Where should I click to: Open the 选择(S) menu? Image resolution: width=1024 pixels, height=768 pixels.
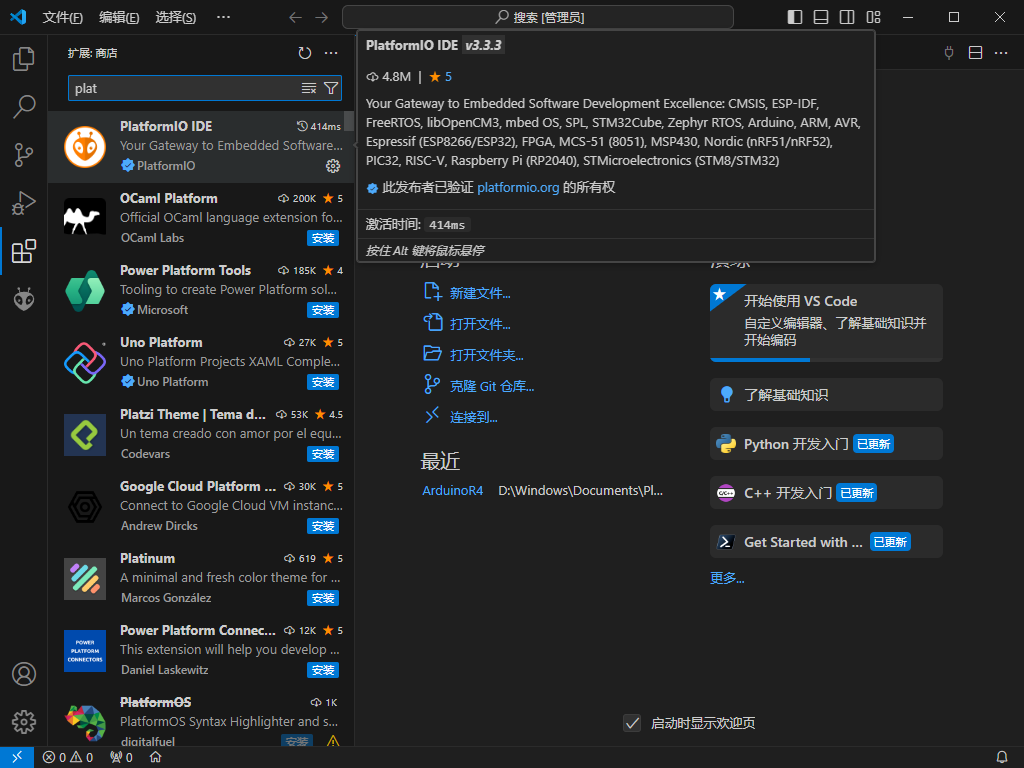[x=176, y=17]
